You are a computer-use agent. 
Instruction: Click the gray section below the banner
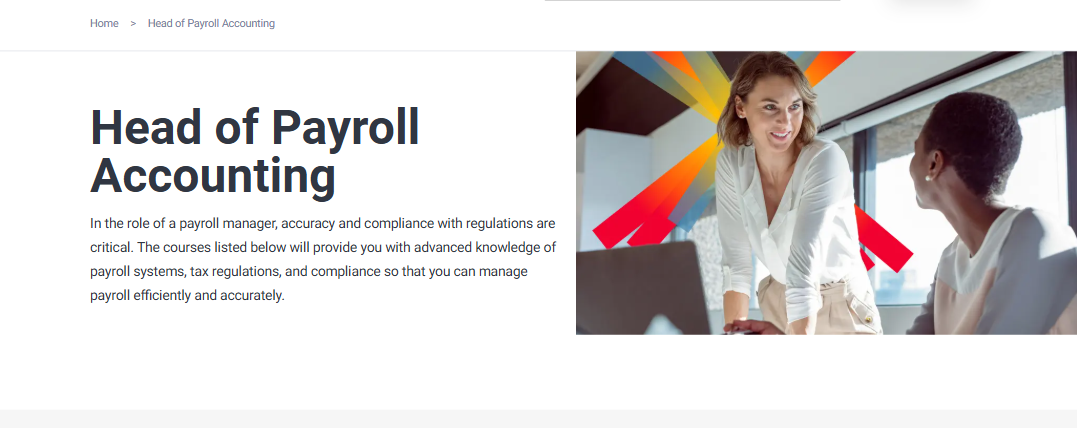point(538,419)
